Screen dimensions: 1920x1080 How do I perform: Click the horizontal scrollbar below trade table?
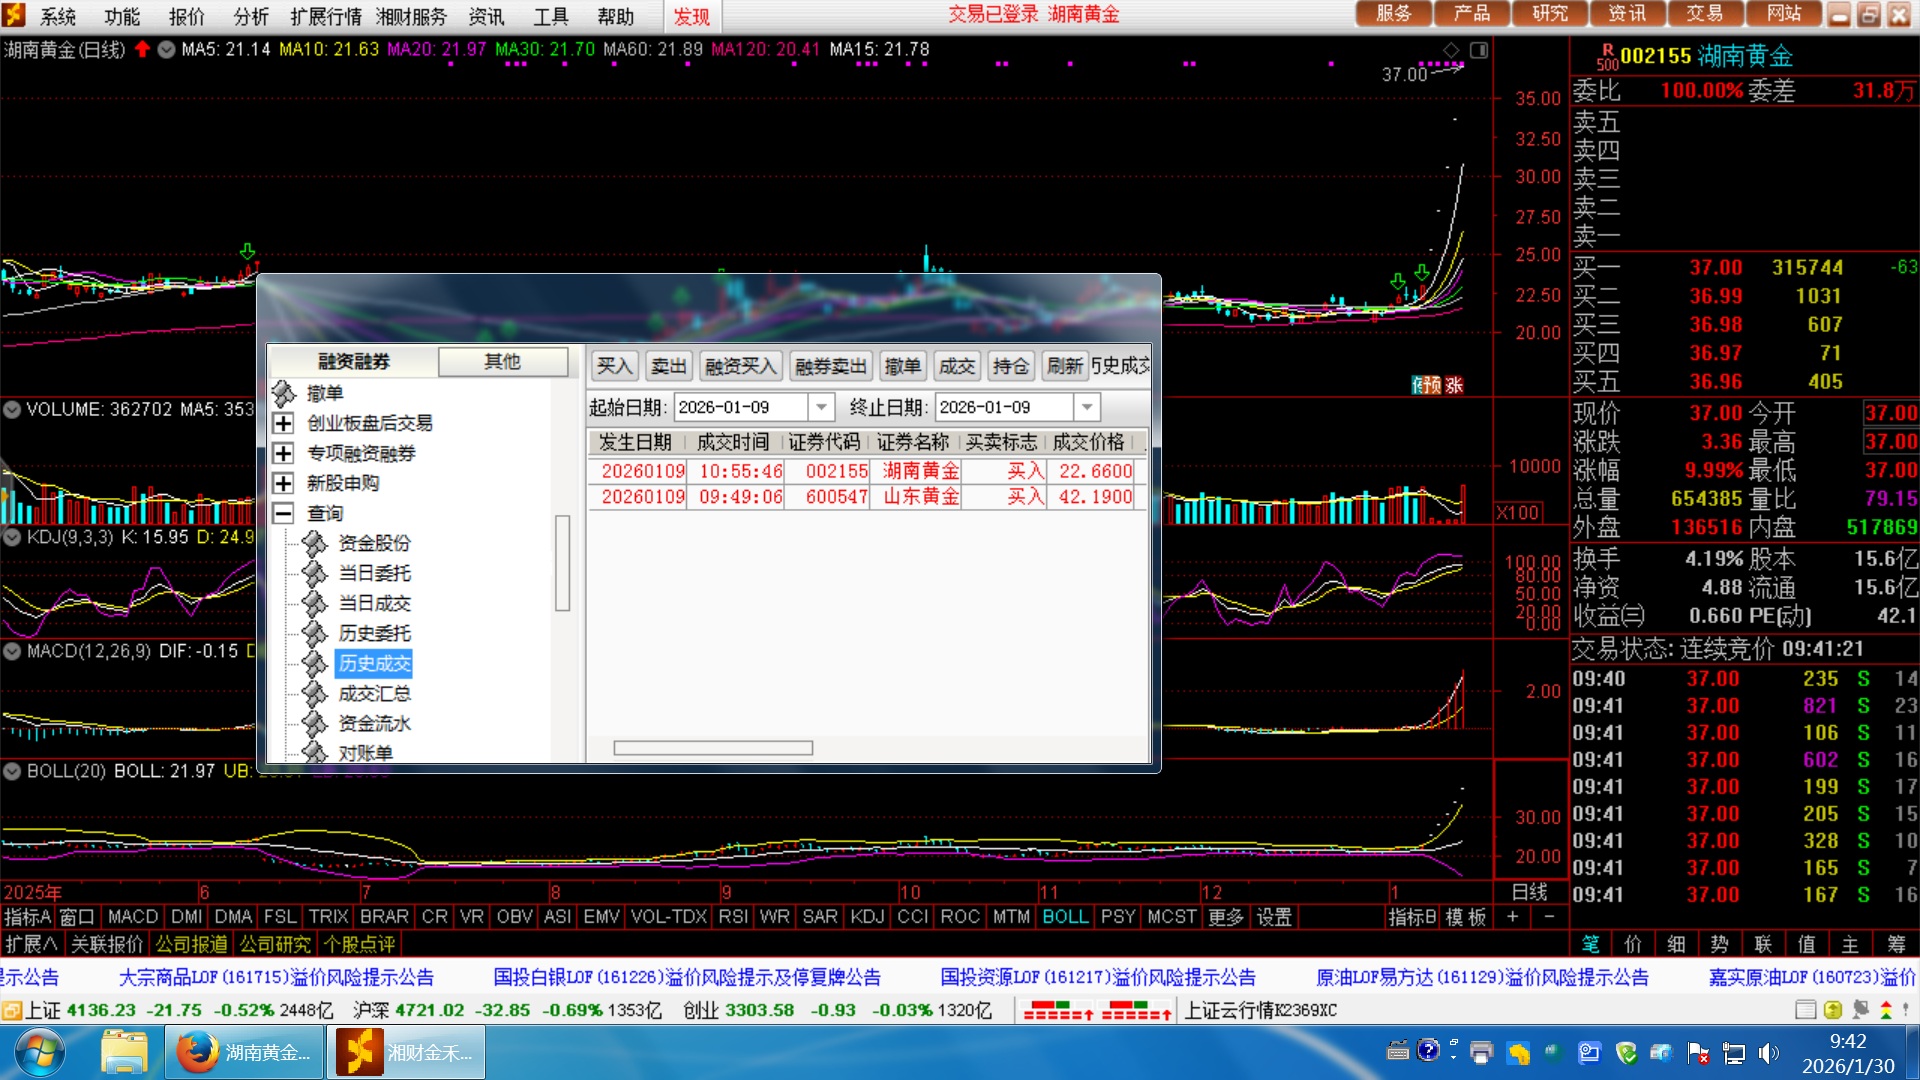(x=712, y=749)
